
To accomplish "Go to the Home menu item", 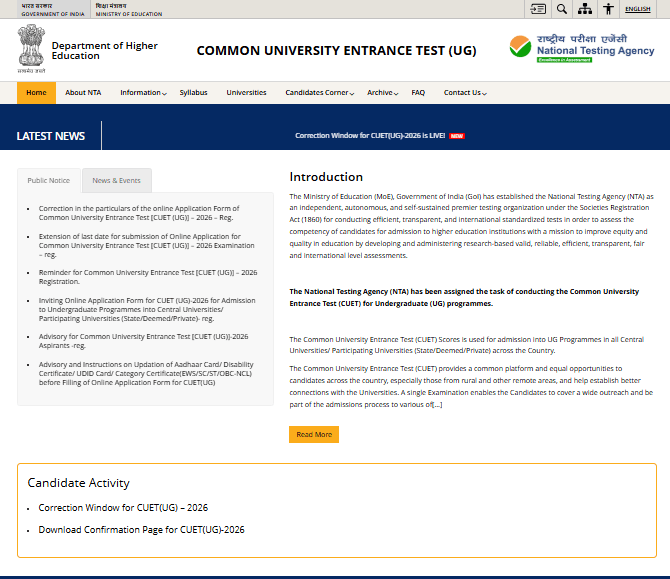I will (36, 93).
